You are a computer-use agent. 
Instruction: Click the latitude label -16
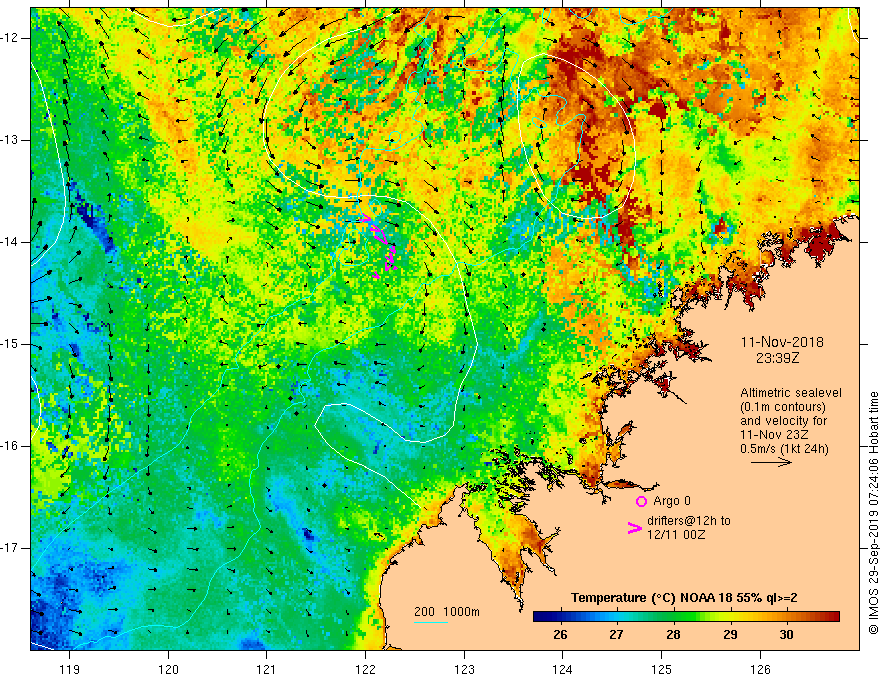click(10, 446)
